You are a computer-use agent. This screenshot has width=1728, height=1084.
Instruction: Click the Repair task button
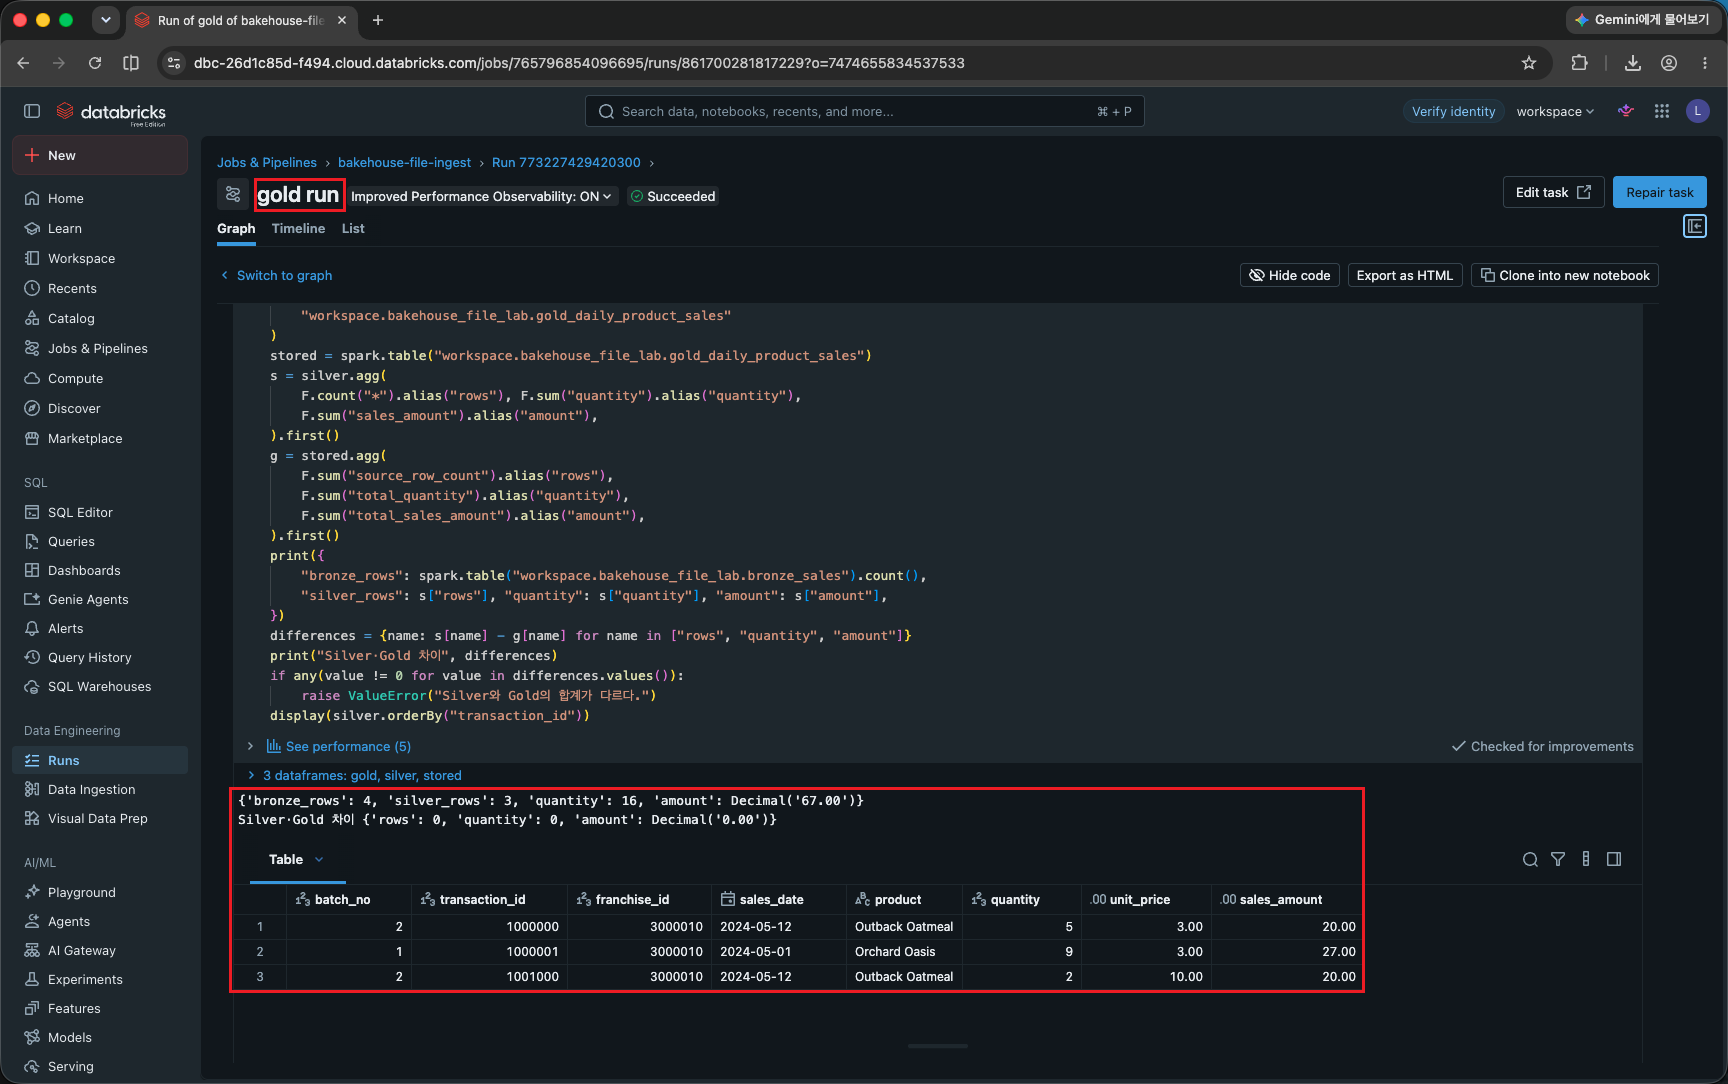point(1659,192)
